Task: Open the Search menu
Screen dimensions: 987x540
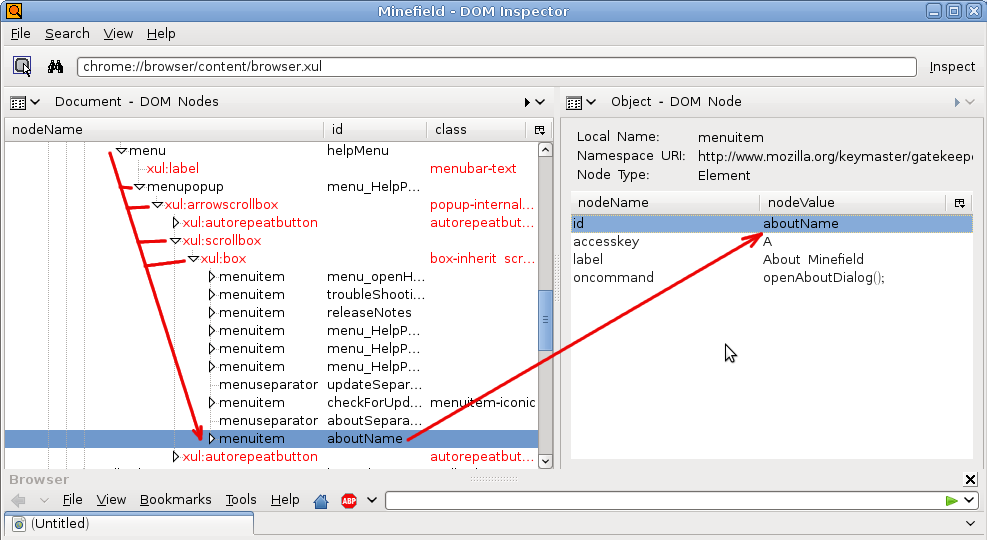Action: 67,34
